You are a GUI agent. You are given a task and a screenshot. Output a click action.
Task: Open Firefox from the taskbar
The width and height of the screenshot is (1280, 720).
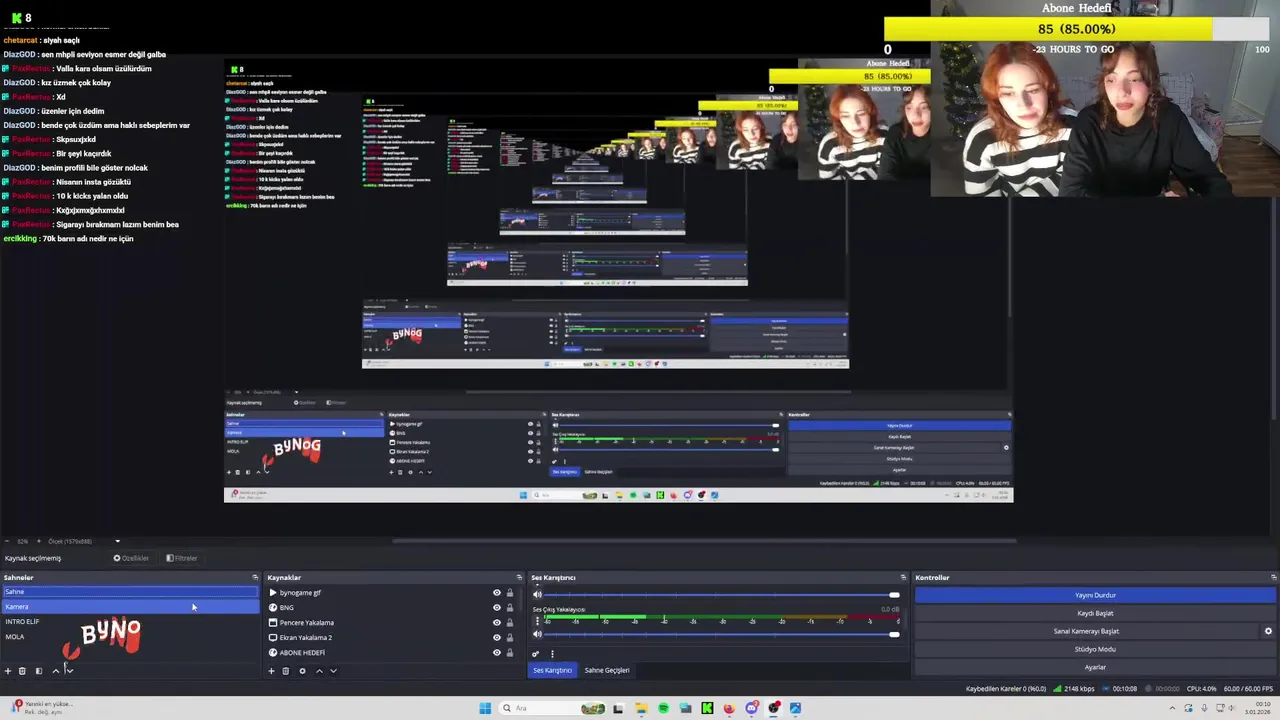(729, 708)
